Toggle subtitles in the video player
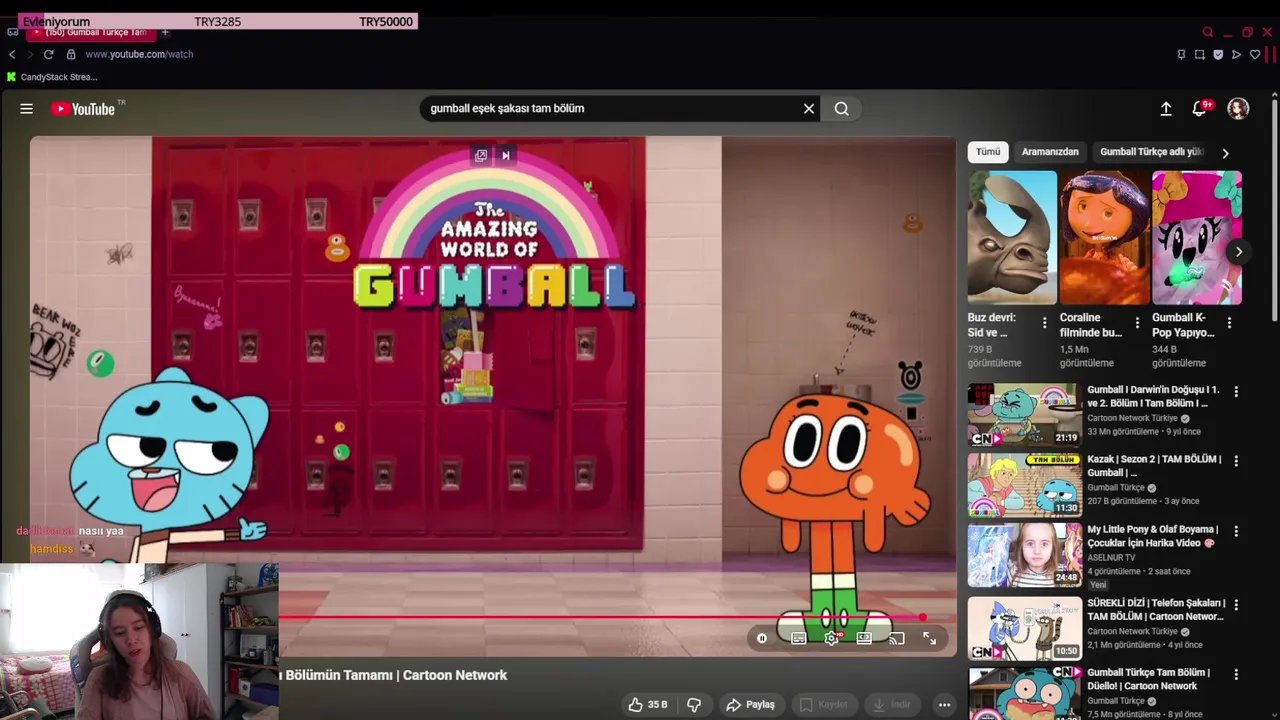This screenshot has height=720, width=1280. click(x=799, y=638)
